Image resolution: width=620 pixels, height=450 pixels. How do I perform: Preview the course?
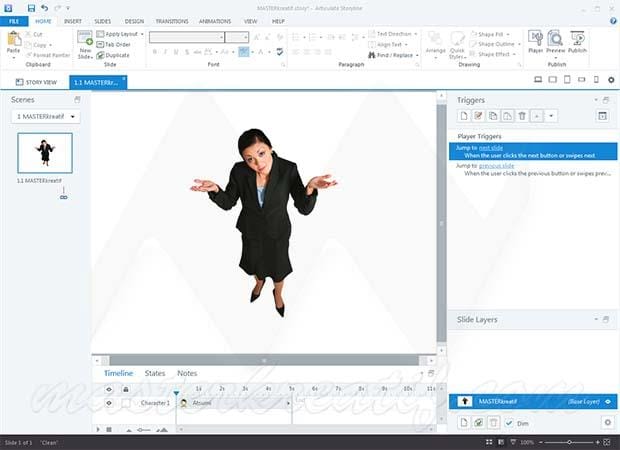pyautogui.click(x=556, y=39)
